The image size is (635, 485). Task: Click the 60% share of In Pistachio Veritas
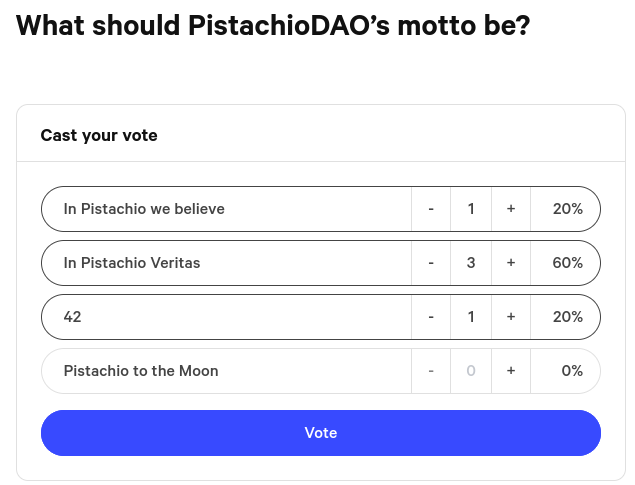click(x=567, y=263)
